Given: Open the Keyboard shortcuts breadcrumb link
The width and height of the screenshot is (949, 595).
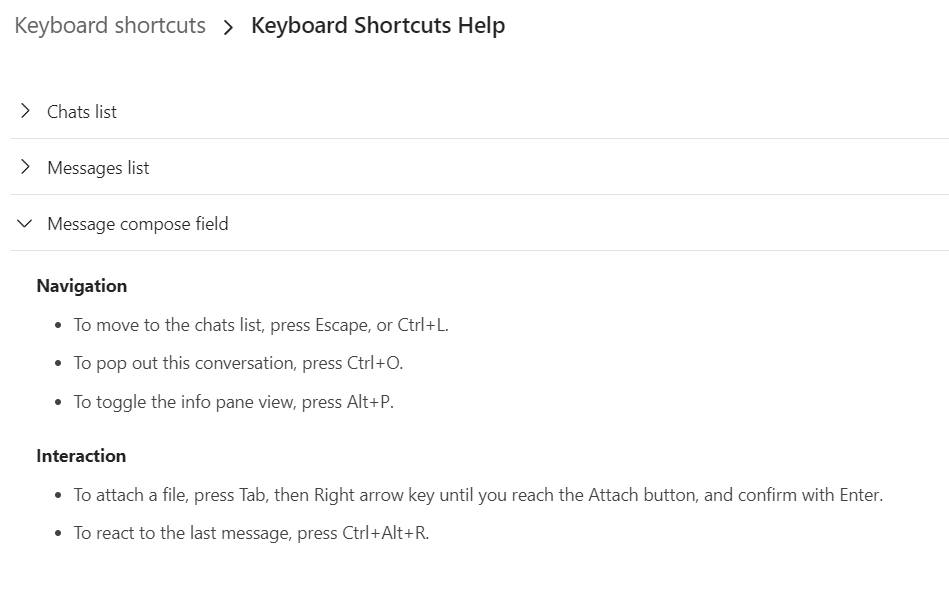Looking at the screenshot, I should coord(109,25).
